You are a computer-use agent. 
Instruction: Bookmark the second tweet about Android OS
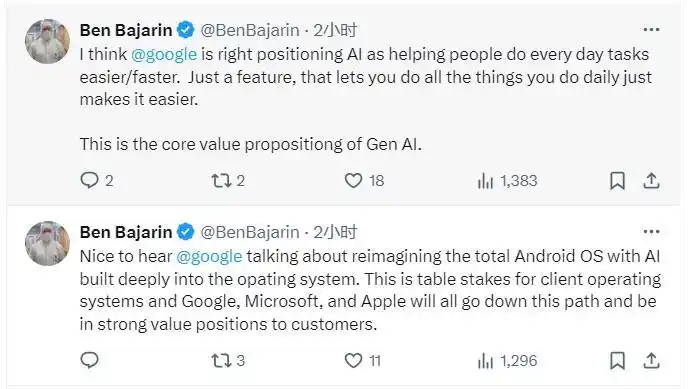coord(617,361)
